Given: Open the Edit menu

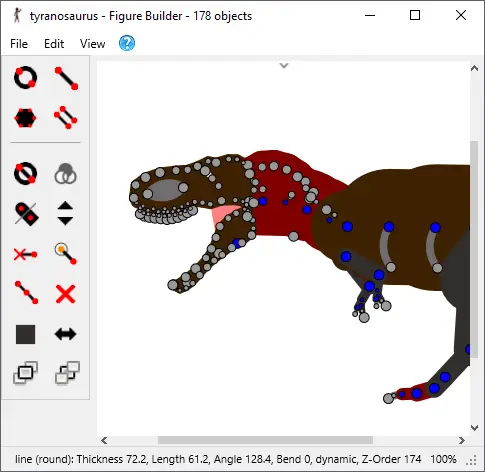Looking at the screenshot, I should pos(54,44).
